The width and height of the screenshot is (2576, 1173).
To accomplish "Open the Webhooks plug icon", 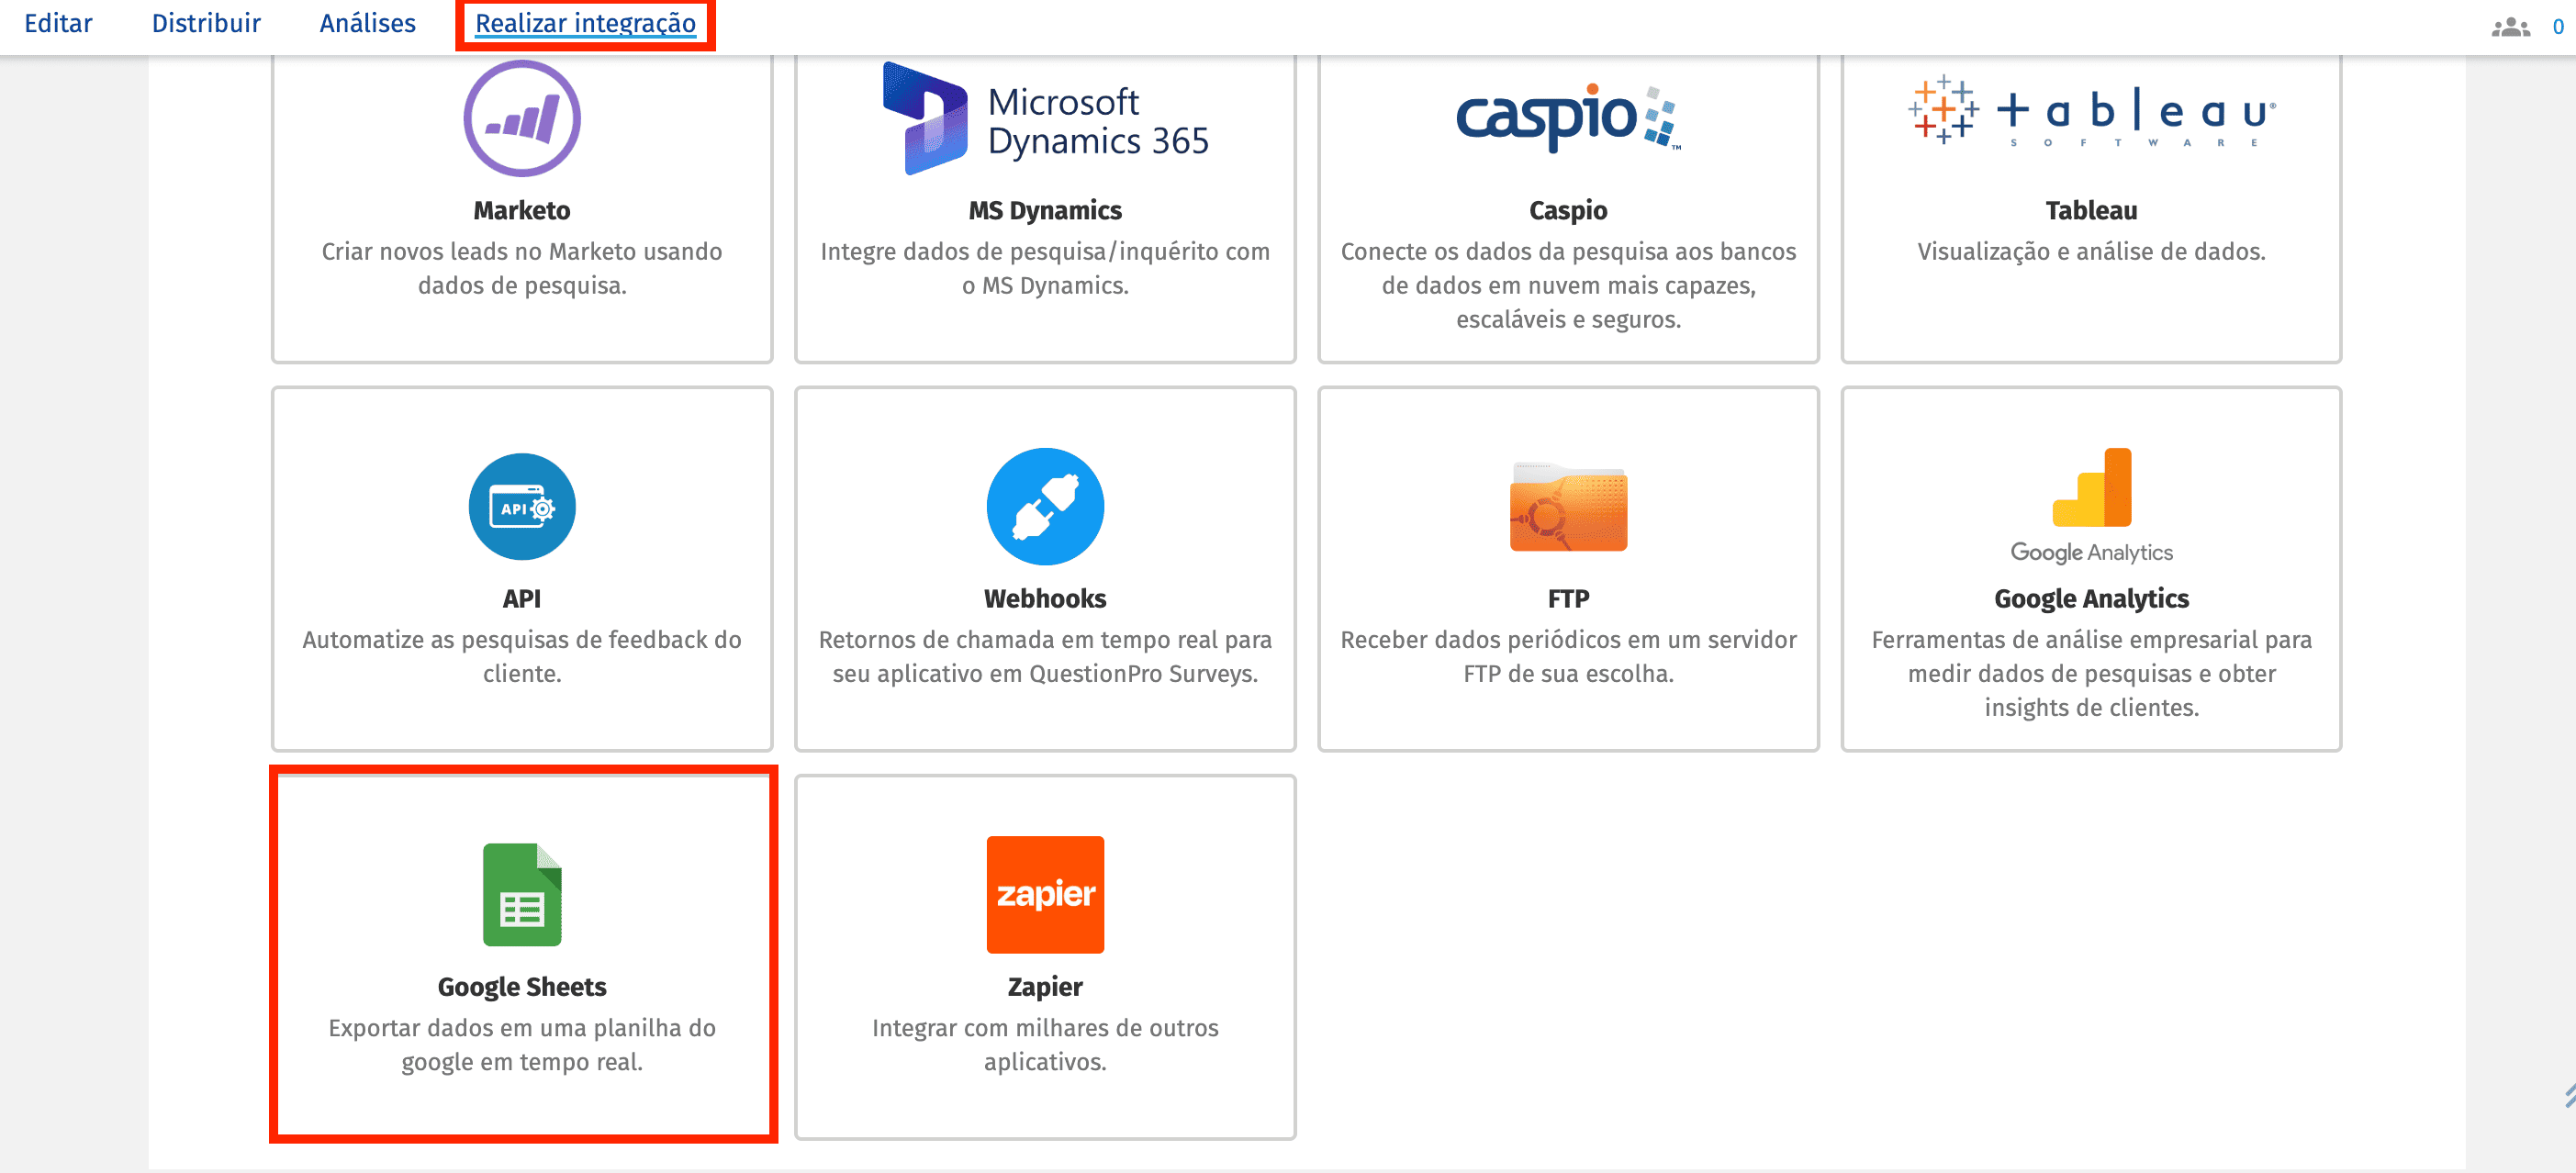I will (1045, 507).
